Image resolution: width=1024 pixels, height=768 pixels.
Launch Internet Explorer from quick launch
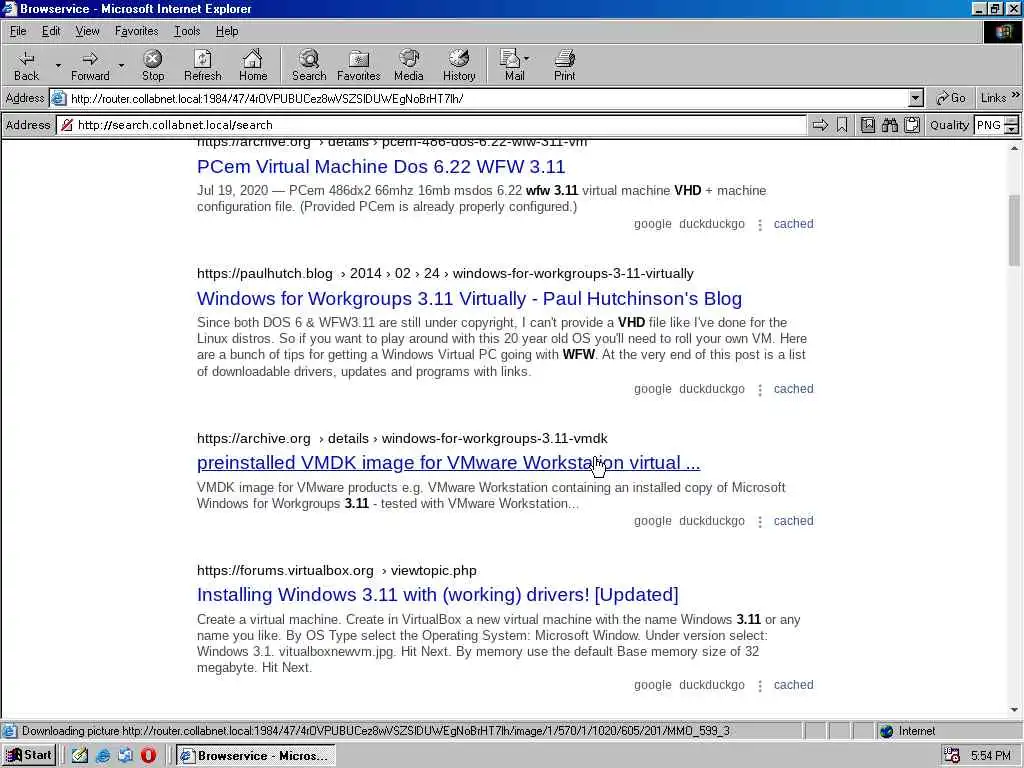tap(103, 756)
